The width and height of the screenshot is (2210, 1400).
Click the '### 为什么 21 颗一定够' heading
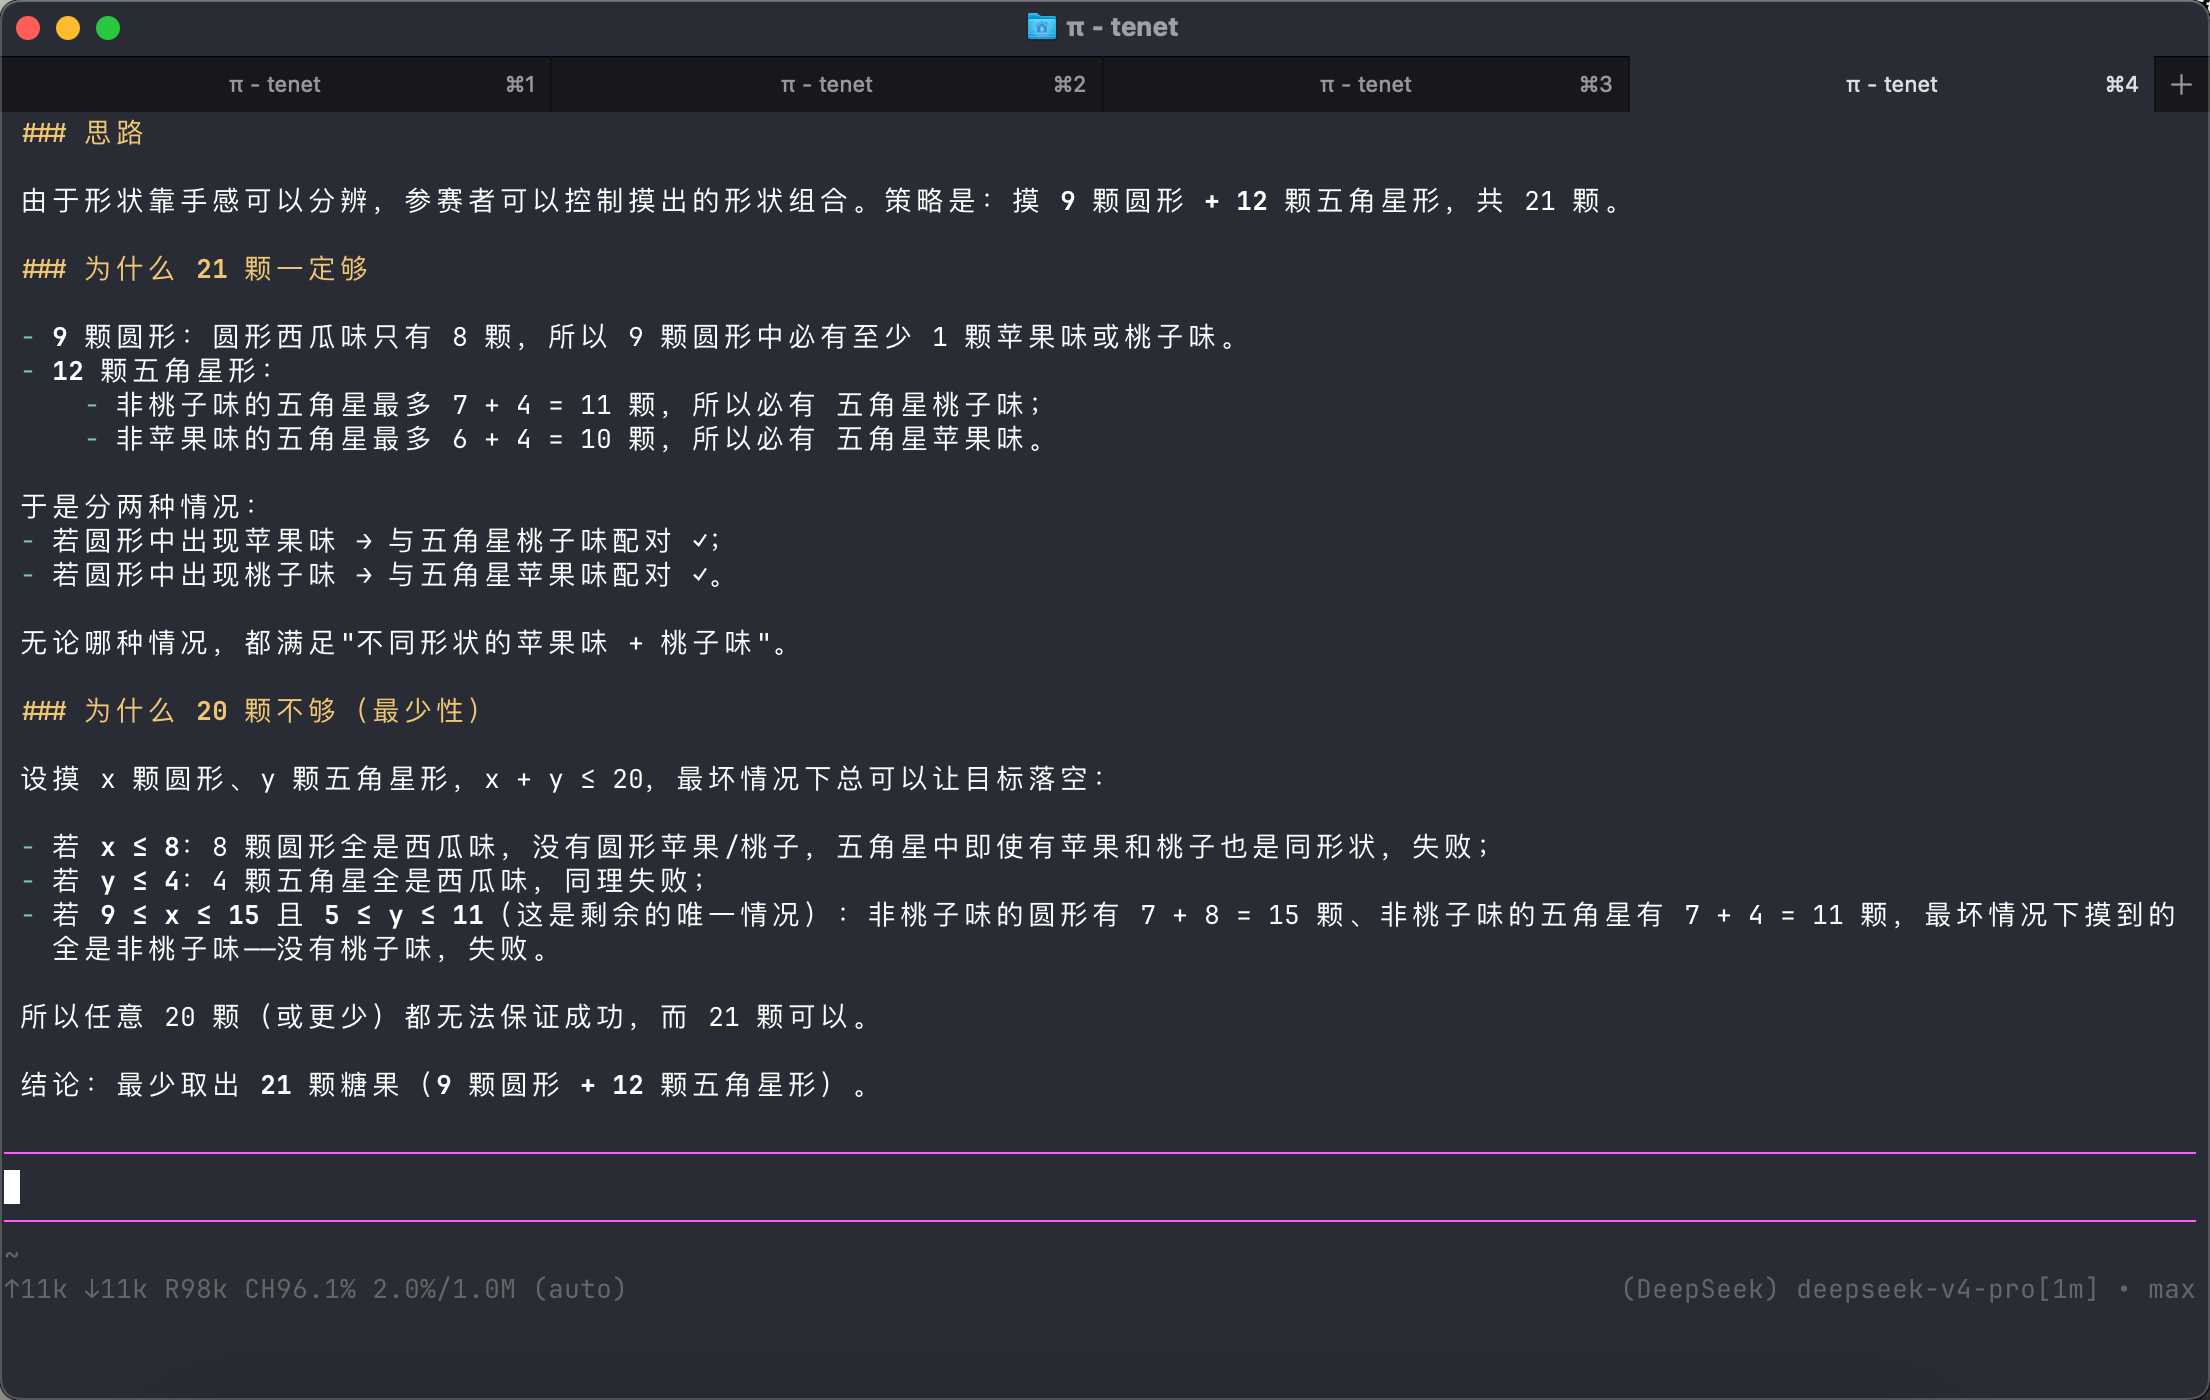coord(195,269)
